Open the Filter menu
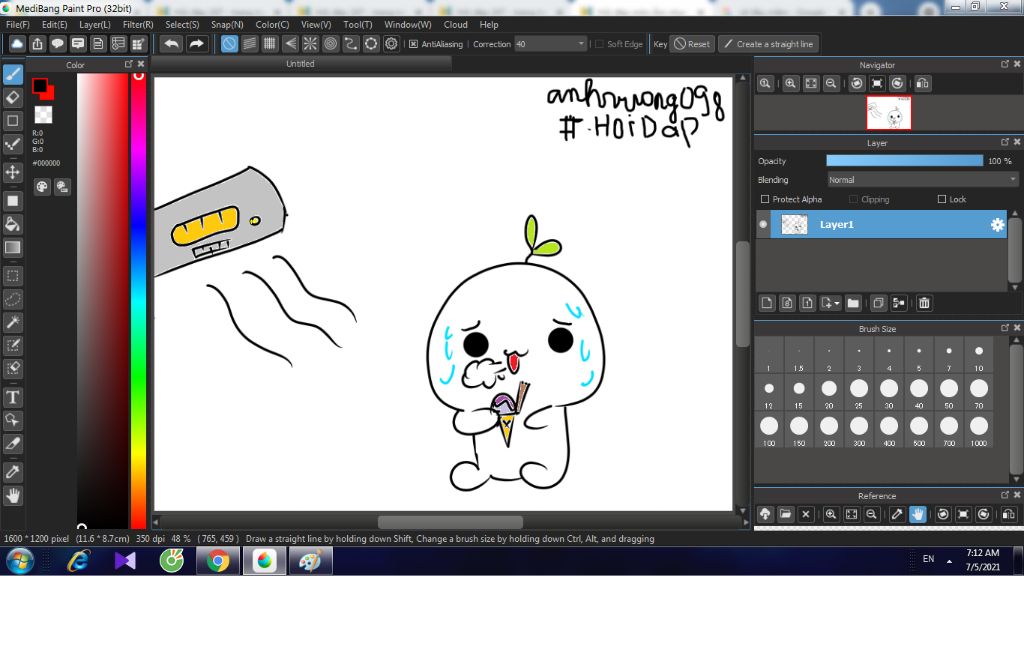Image resolution: width=1024 pixels, height=661 pixels. click(x=138, y=24)
